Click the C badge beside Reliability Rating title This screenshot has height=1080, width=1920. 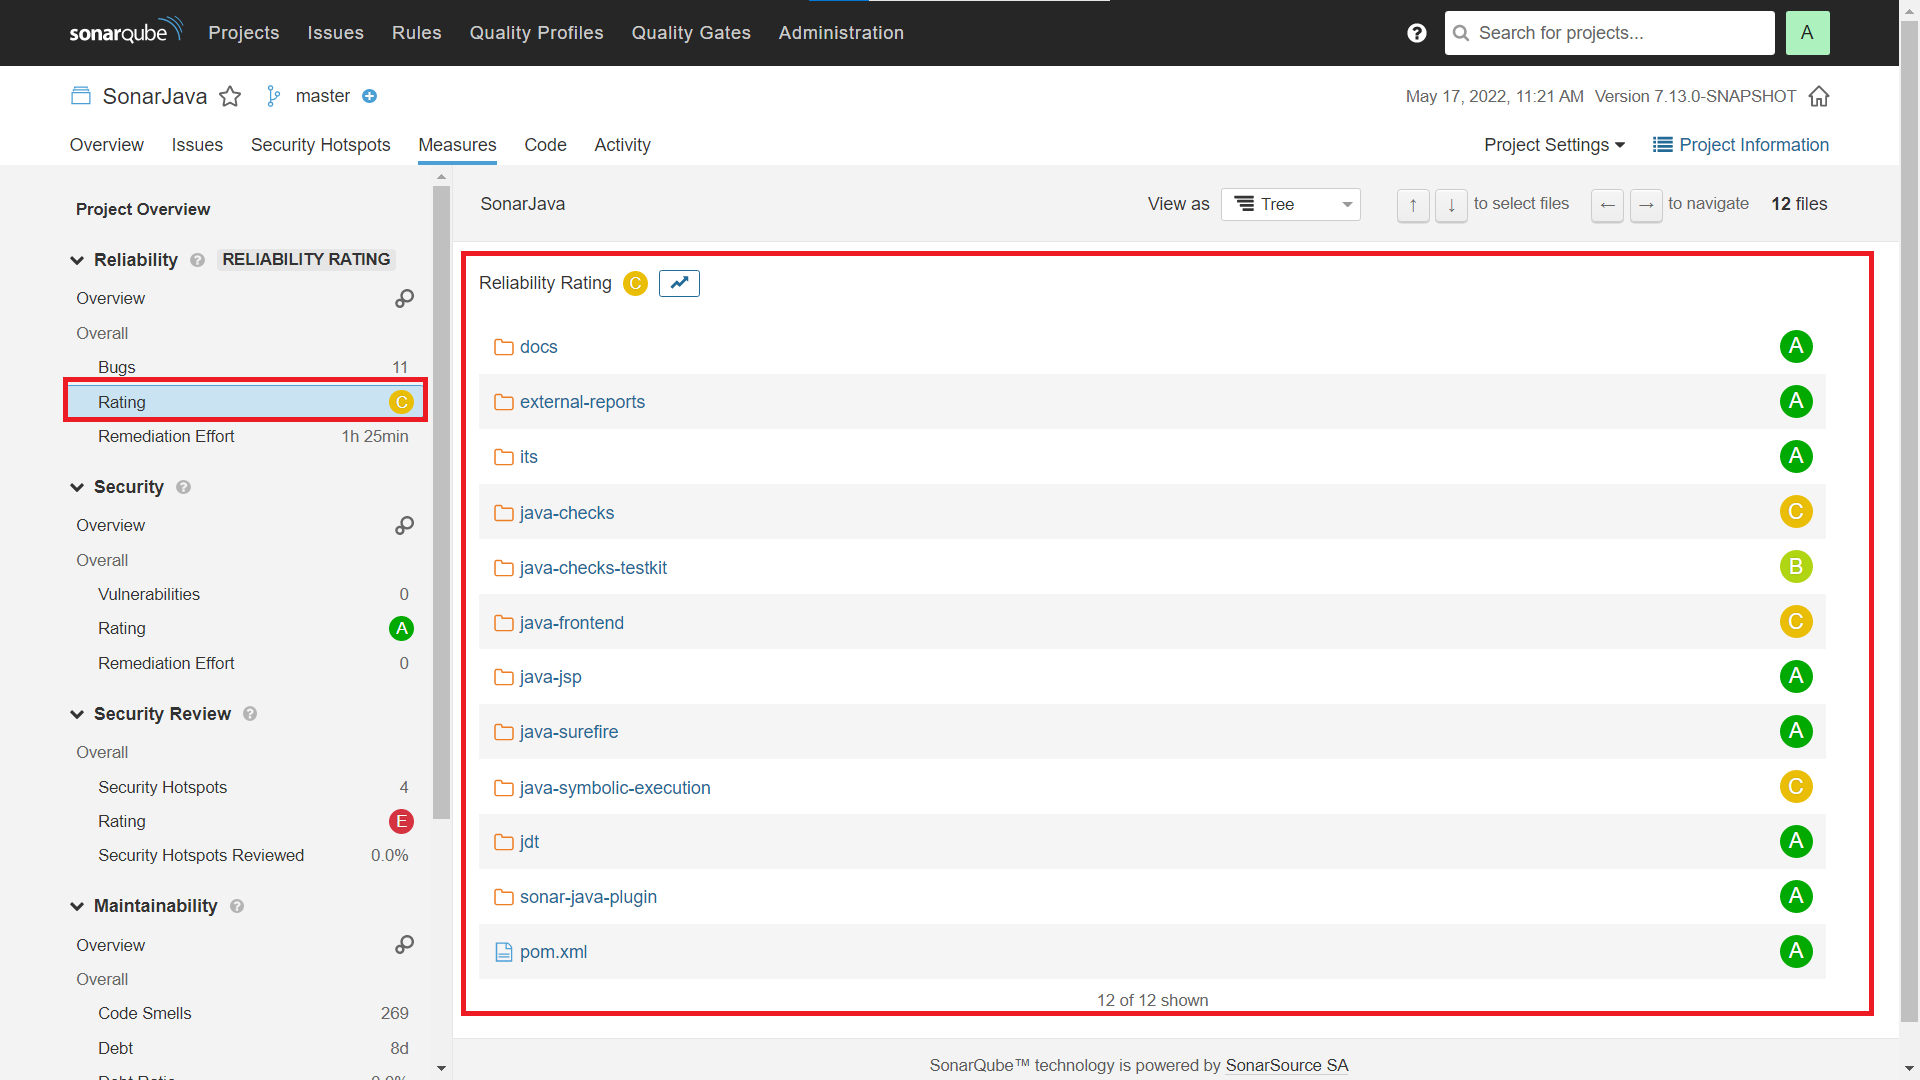coord(635,283)
